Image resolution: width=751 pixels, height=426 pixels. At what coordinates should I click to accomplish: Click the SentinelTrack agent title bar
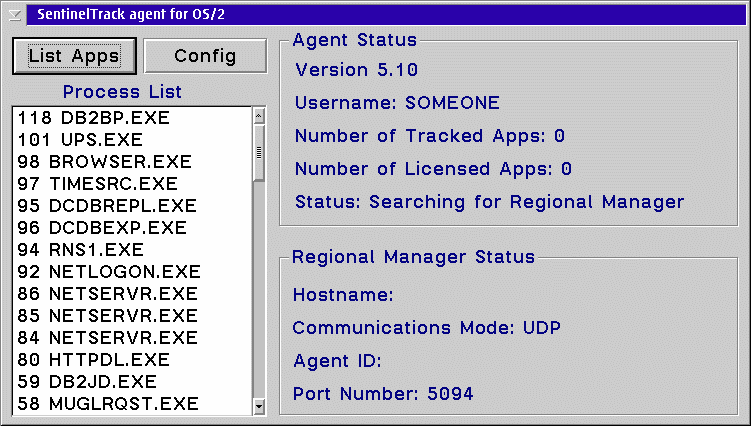tap(387, 14)
